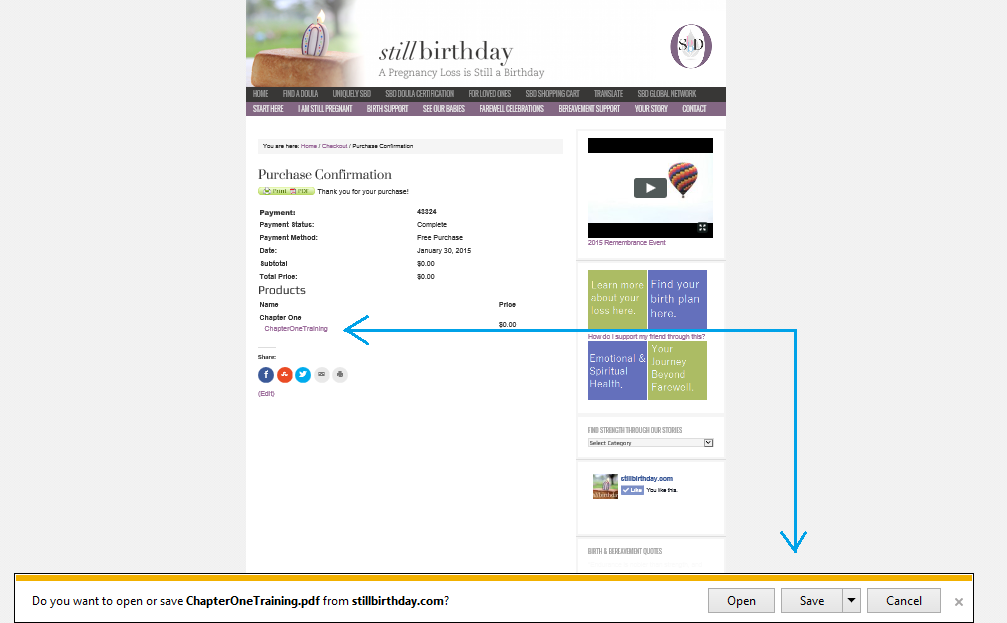Click the Facebook Like button
1007x623 pixels.
(x=632, y=490)
